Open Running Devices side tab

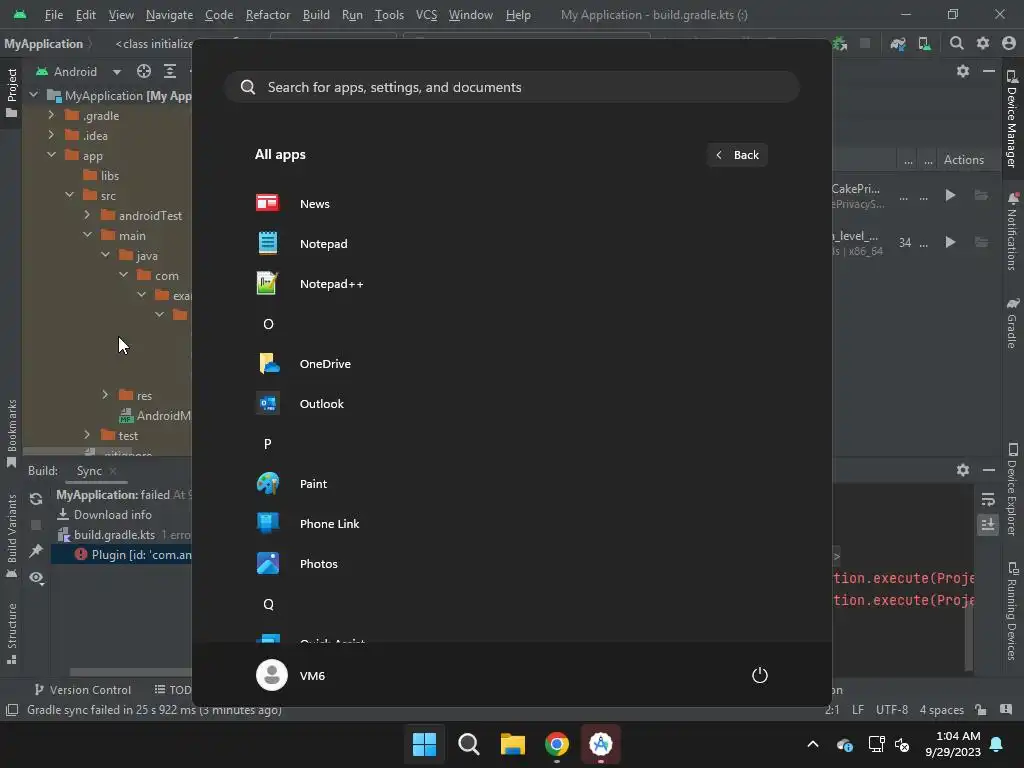tap(1012, 611)
